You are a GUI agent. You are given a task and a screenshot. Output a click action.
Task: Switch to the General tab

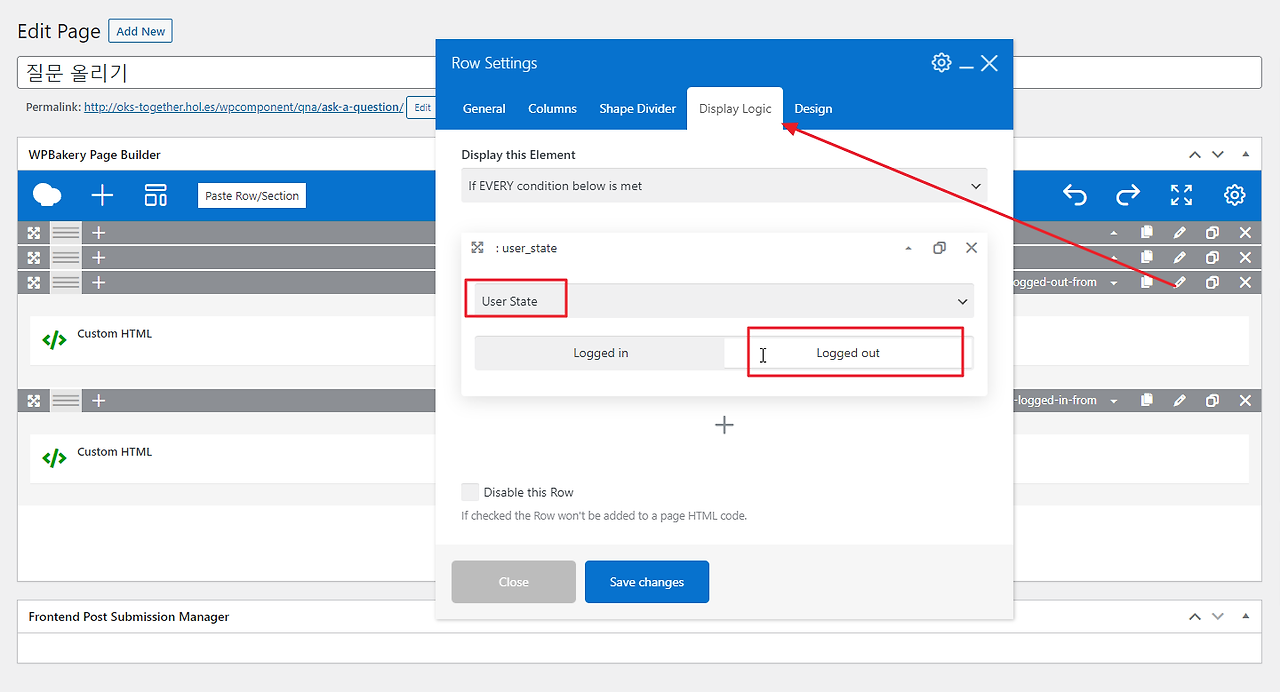click(x=484, y=109)
